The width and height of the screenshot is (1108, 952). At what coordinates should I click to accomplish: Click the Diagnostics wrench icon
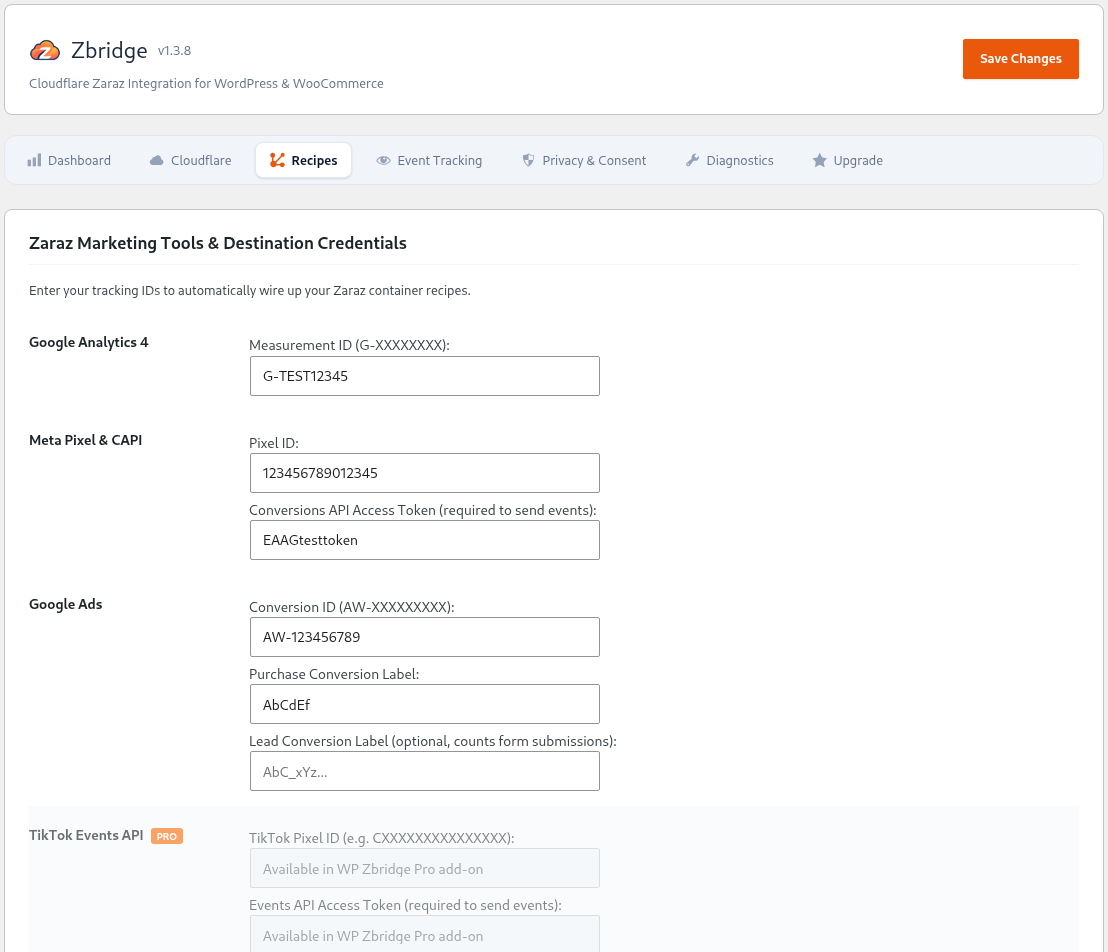coord(692,160)
